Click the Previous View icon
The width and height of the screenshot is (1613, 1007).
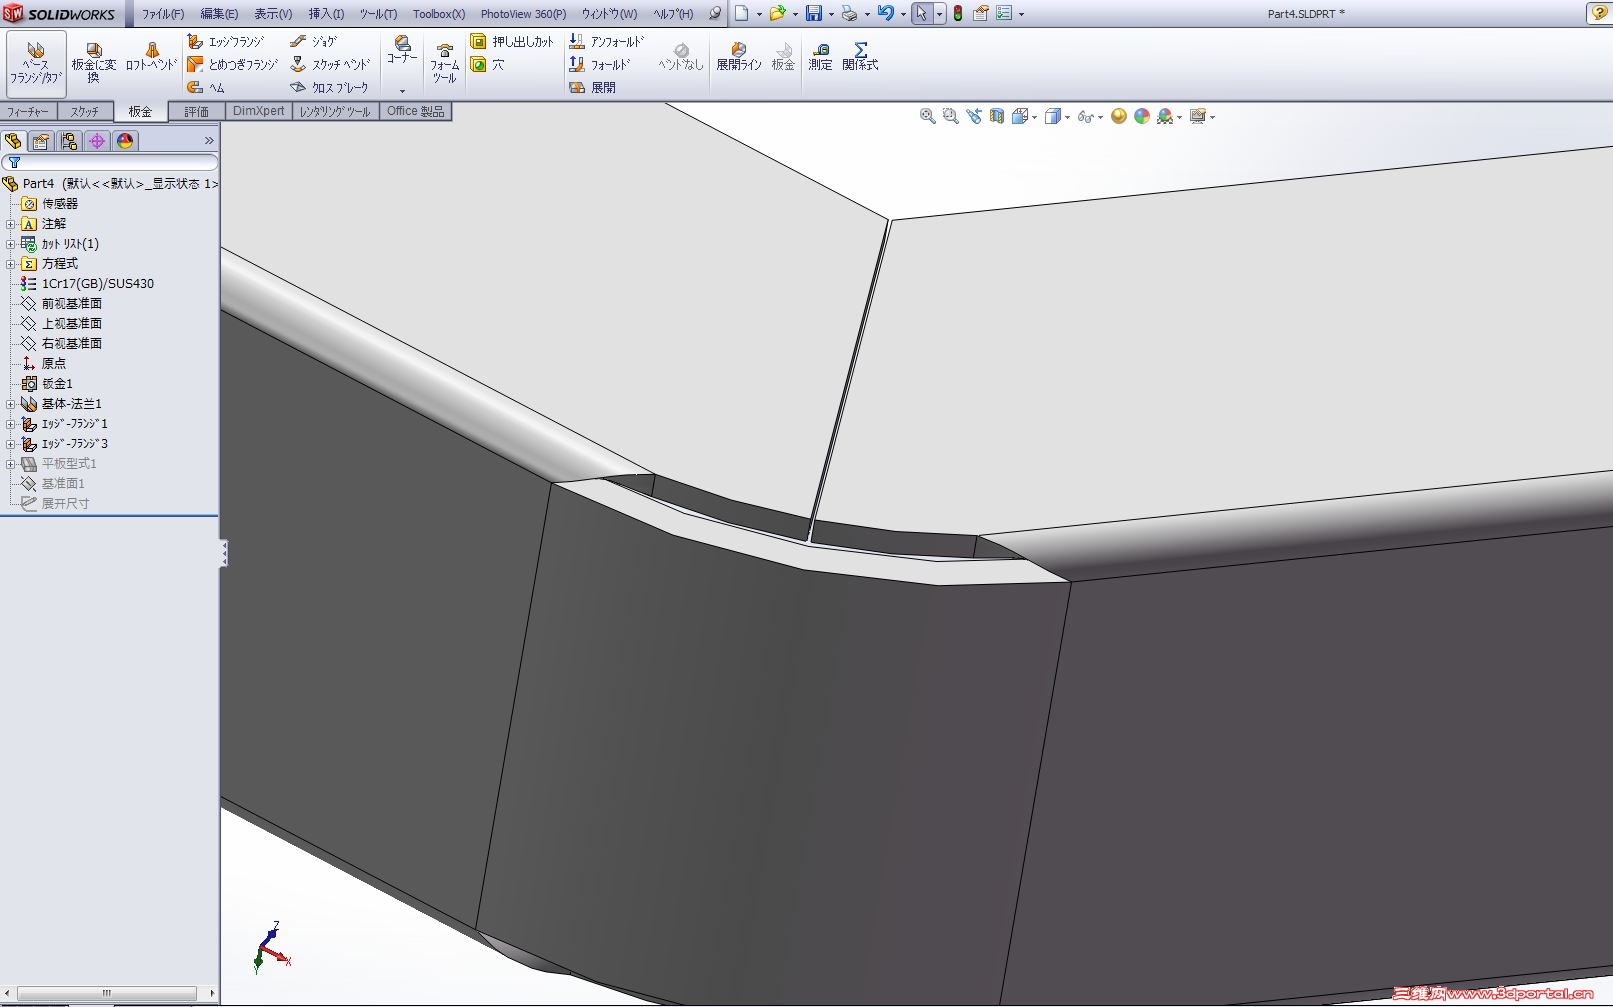tap(974, 117)
